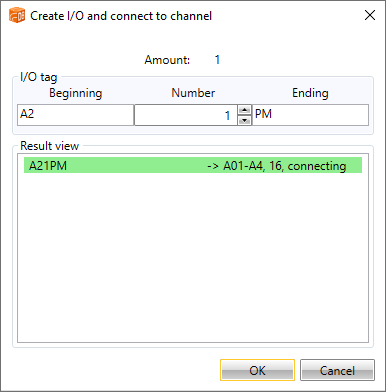Click into the Beginning field containing A2
386x392 pixels.
point(75,115)
